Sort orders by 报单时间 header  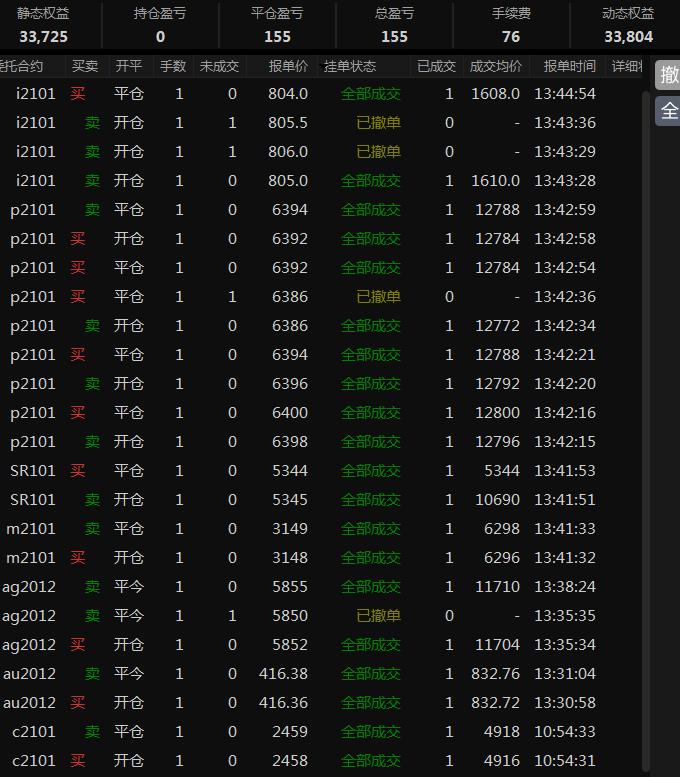pos(569,66)
